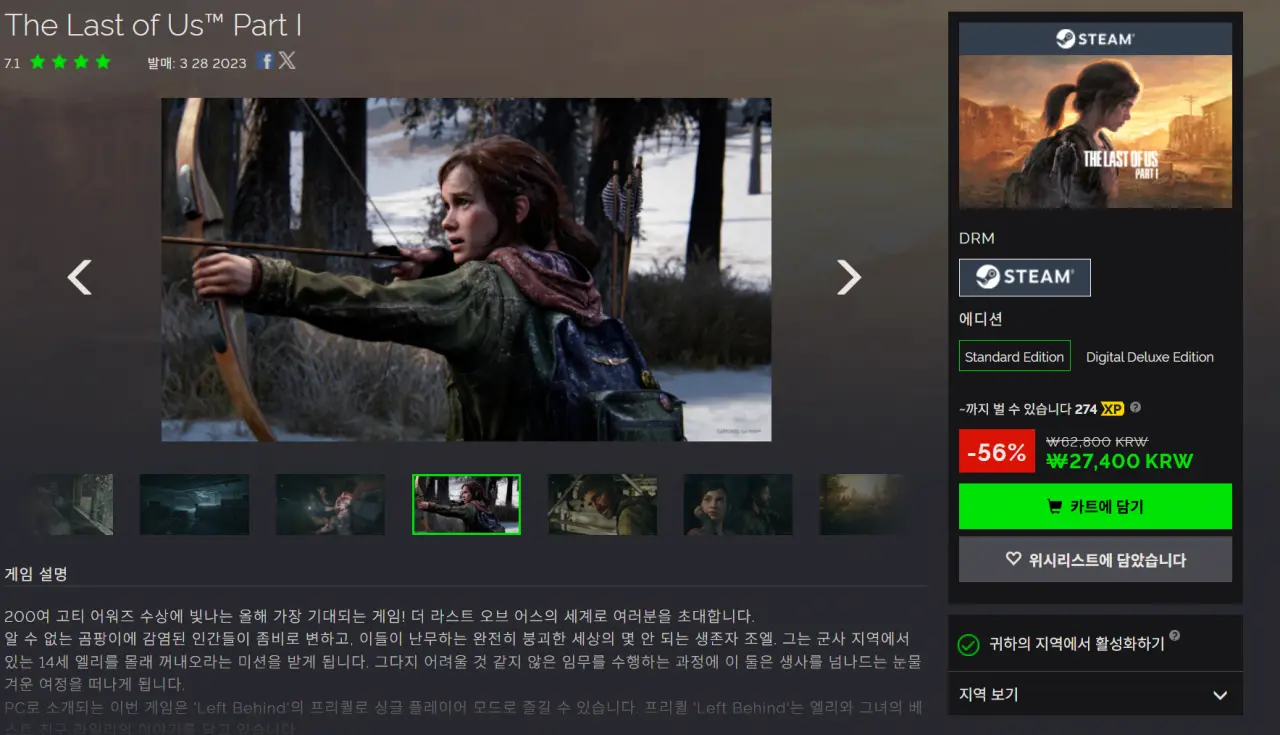Viewport: 1280px width, 735px height.
Task: Share the game on Facebook
Action: tap(265, 60)
